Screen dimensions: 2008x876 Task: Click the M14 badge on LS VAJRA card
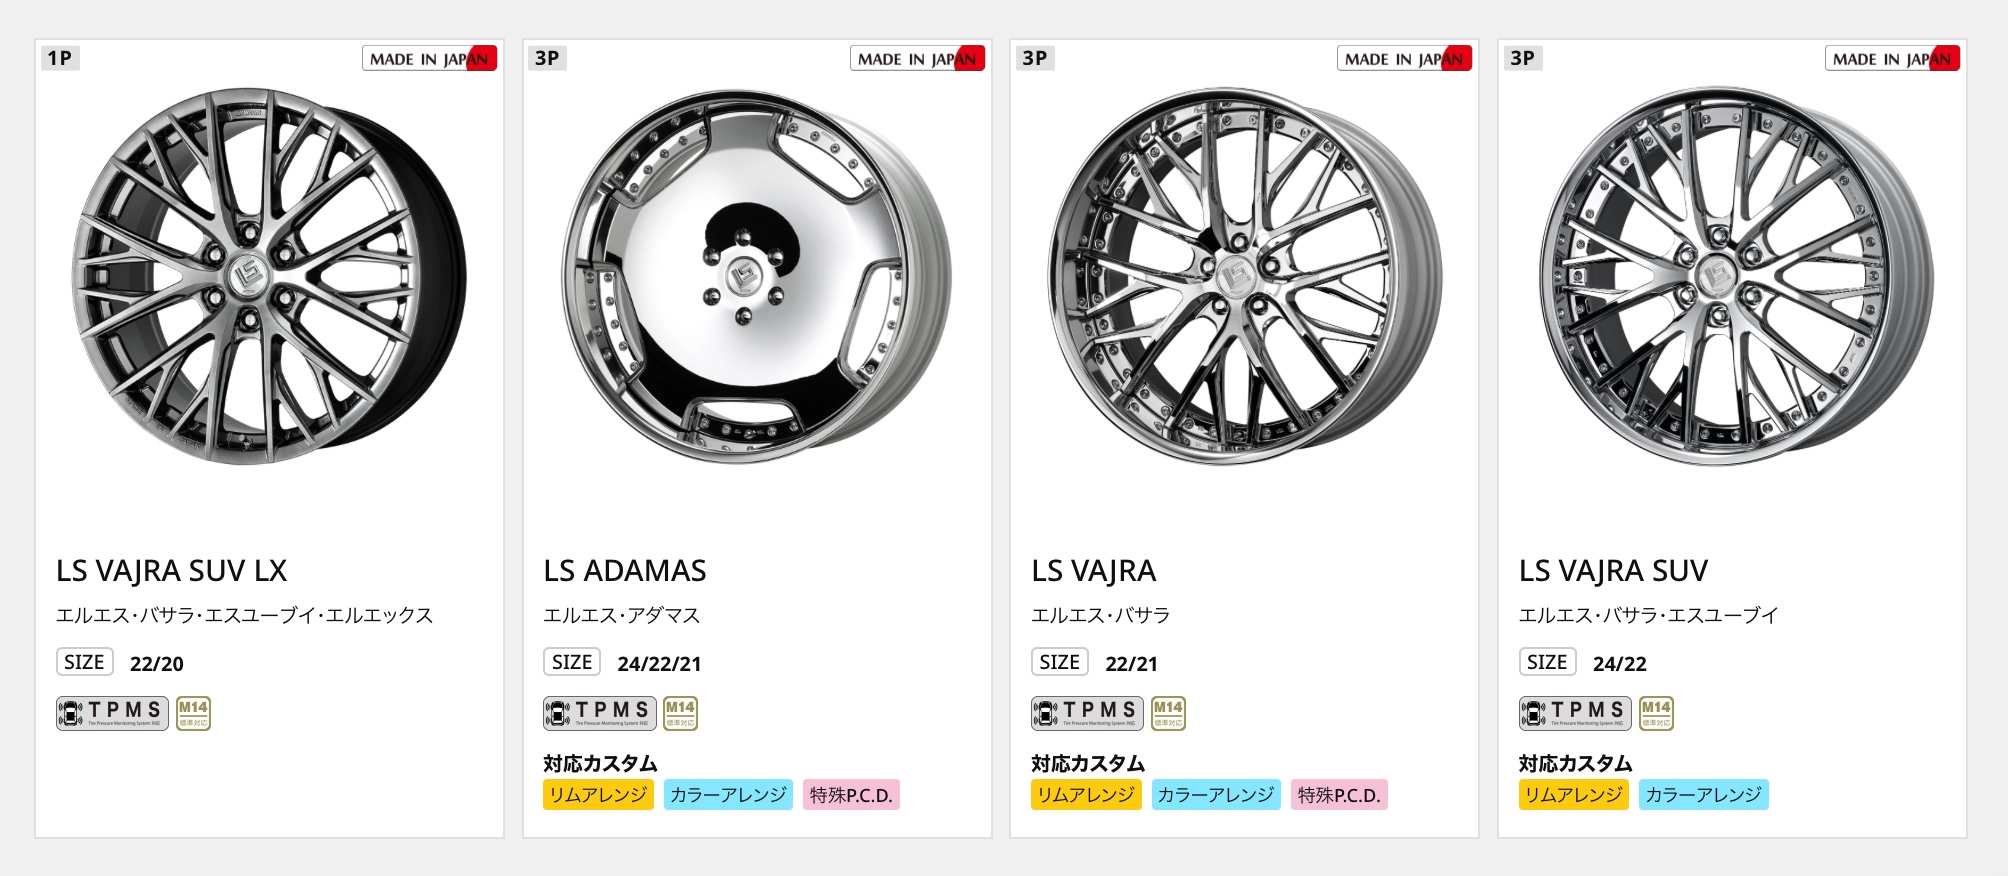pyautogui.click(x=1168, y=713)
